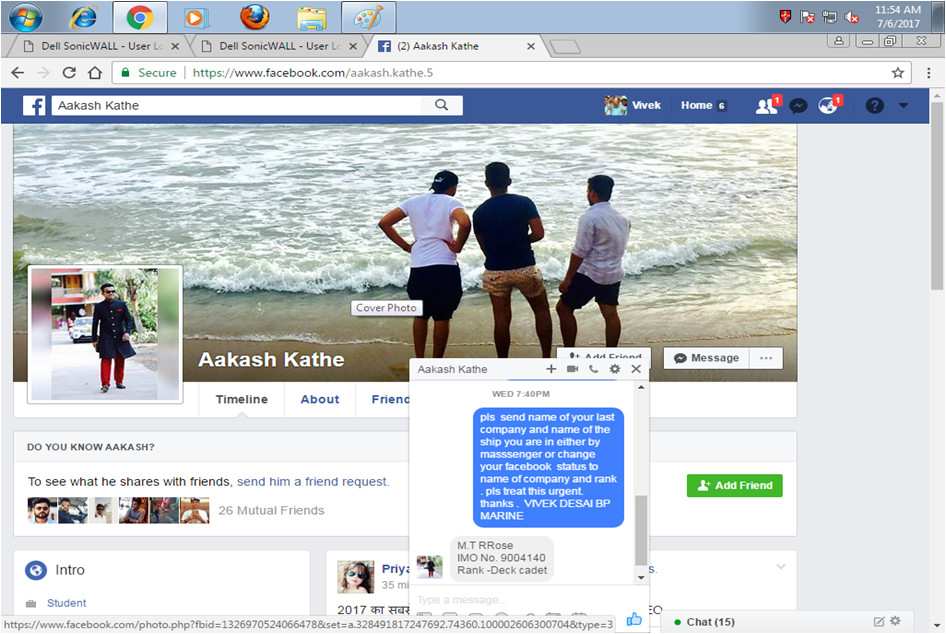Open chat options gear in Aakash chat
Viewport: 946px width, 634px height.
click(615, 369)
